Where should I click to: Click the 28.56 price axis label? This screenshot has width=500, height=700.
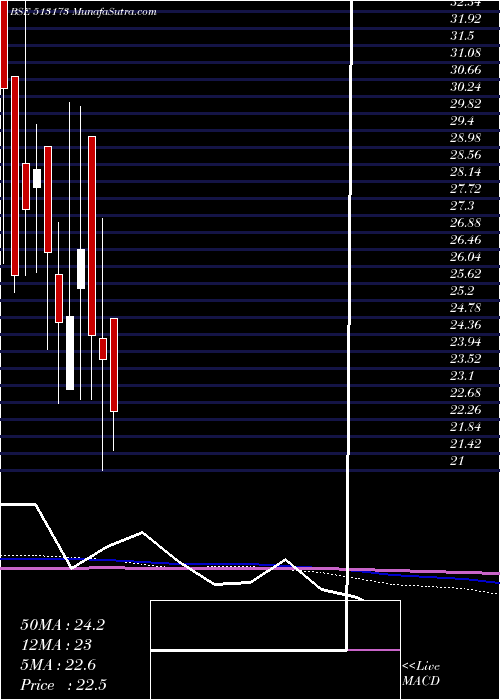tap(466, 154)
